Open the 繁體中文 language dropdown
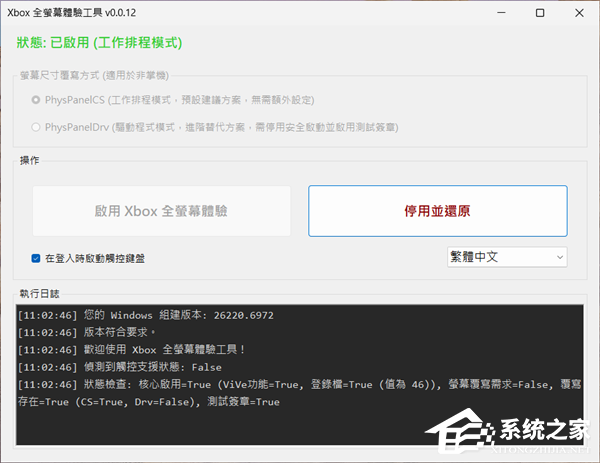This screenshot has height=463, width=600. tap(507, 257)
